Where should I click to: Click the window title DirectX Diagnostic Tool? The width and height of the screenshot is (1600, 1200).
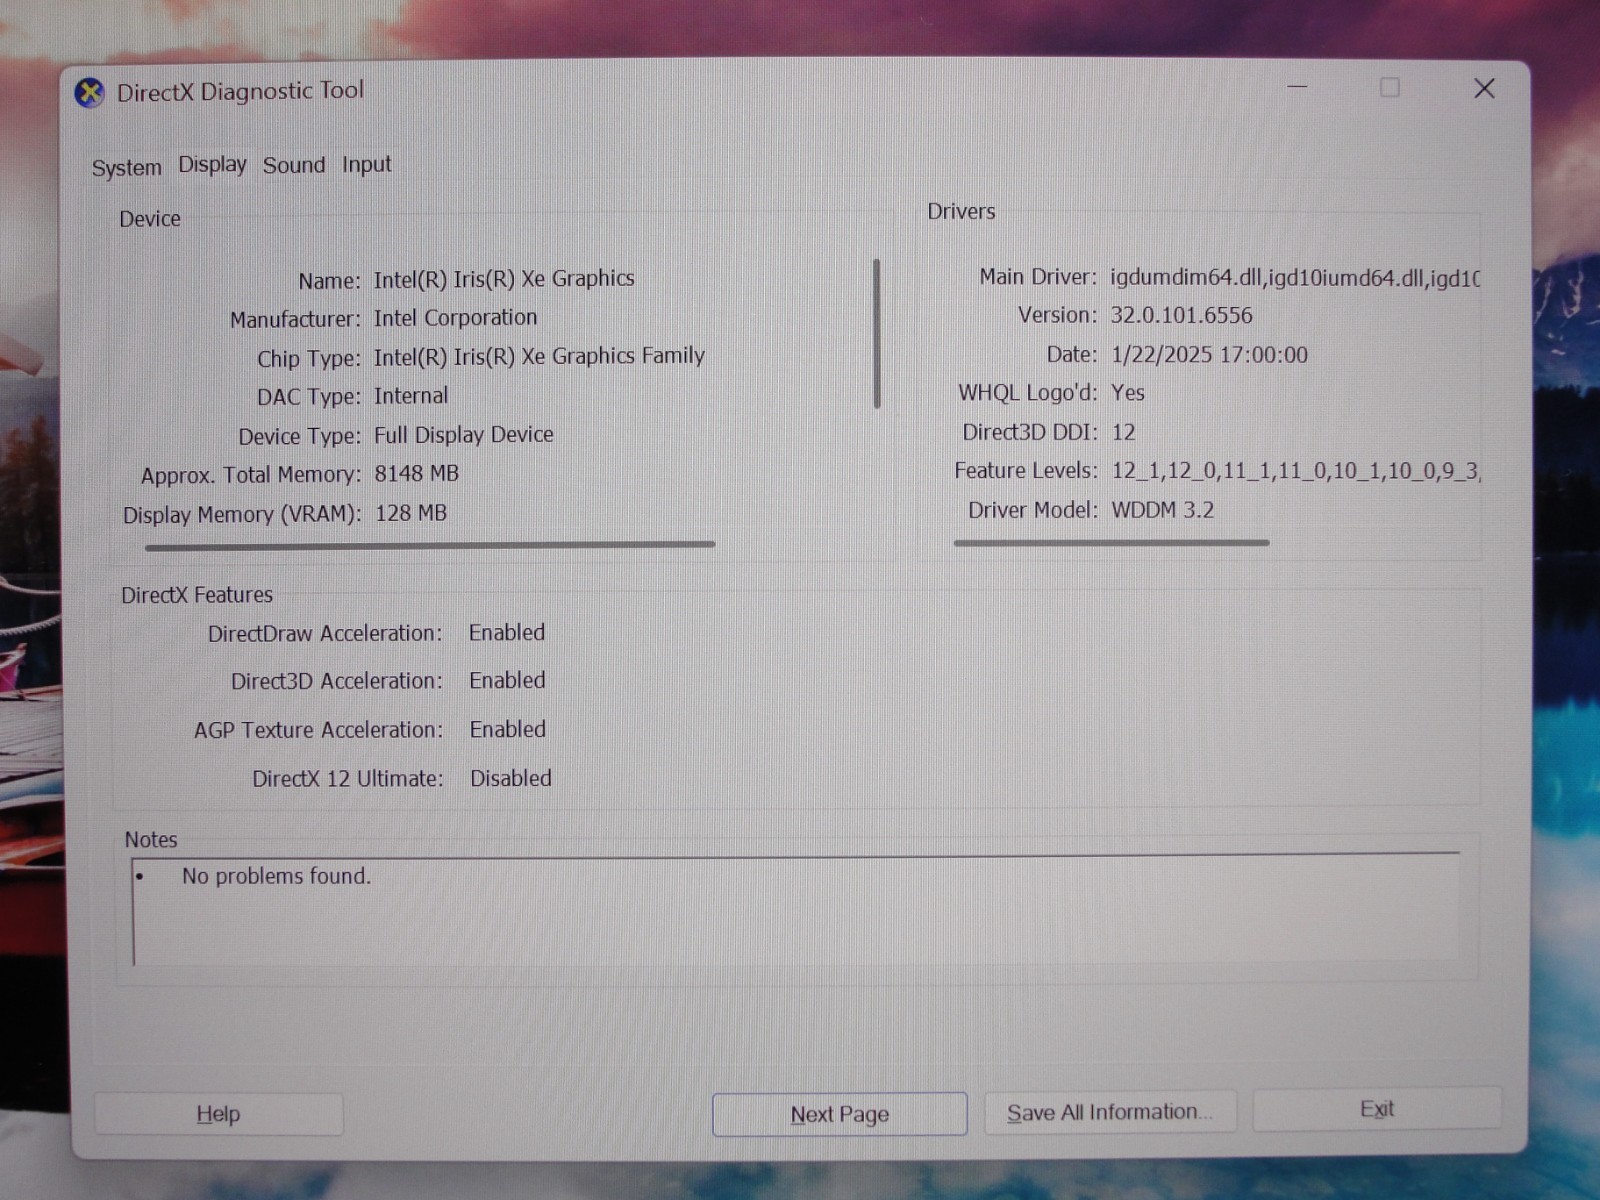pos(240,91)
